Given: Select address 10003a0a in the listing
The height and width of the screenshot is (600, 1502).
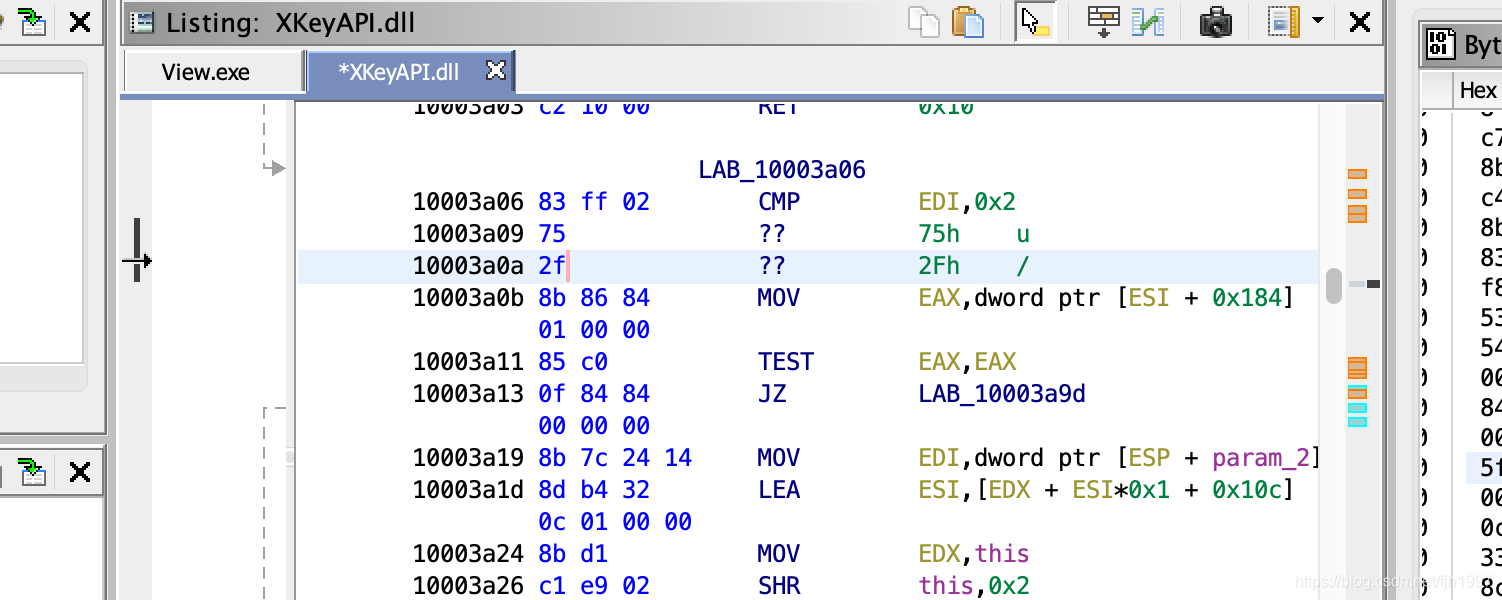Looking at the screenshot, I should pos(468,266).
